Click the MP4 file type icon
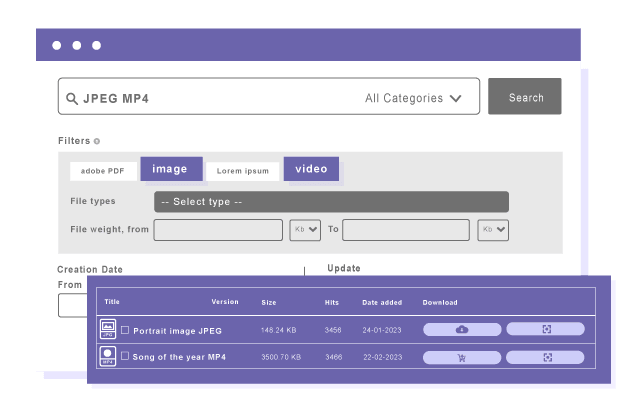The height and width of the screenshot is (397, 630). [x=108, y=356]
